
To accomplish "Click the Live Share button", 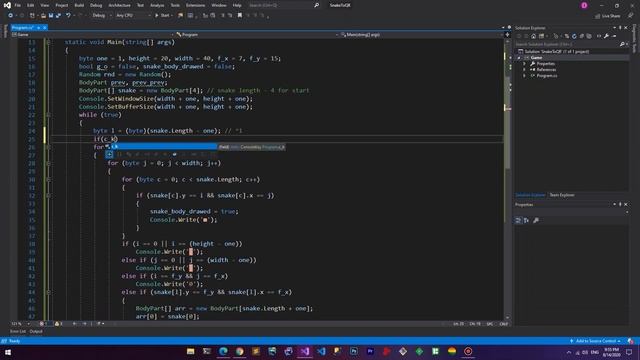I will click(608, 16).
